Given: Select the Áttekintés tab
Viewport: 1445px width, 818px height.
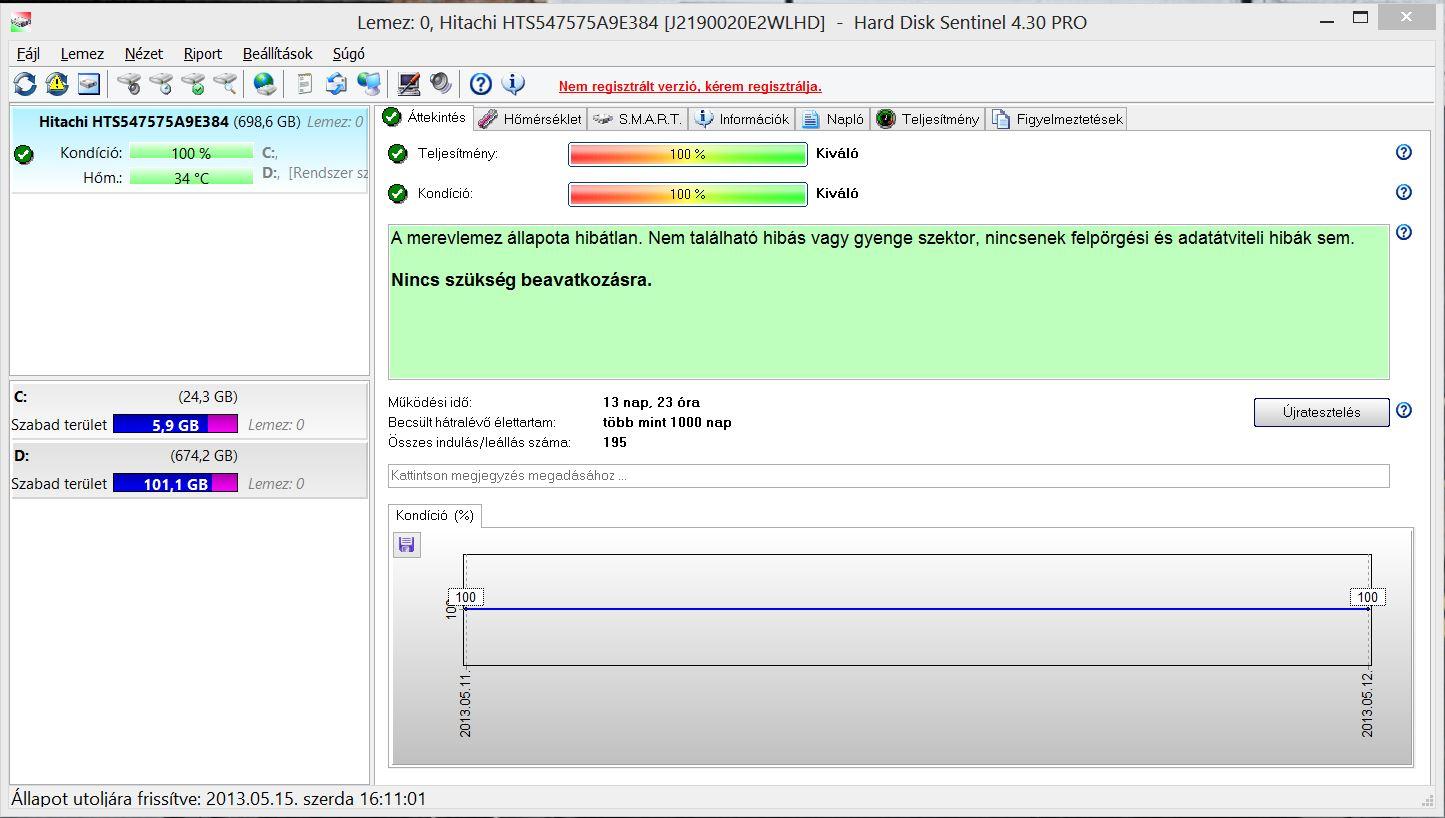Looking at the screenshot, I should 425,117.
